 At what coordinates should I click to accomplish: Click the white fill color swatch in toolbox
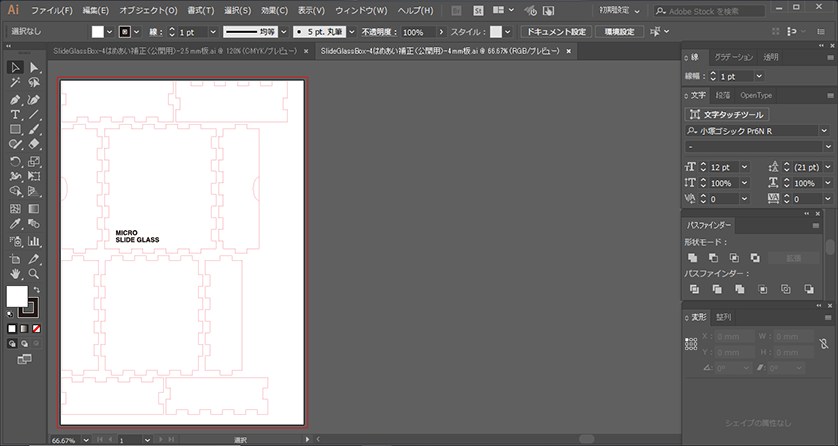click(17, 297)
